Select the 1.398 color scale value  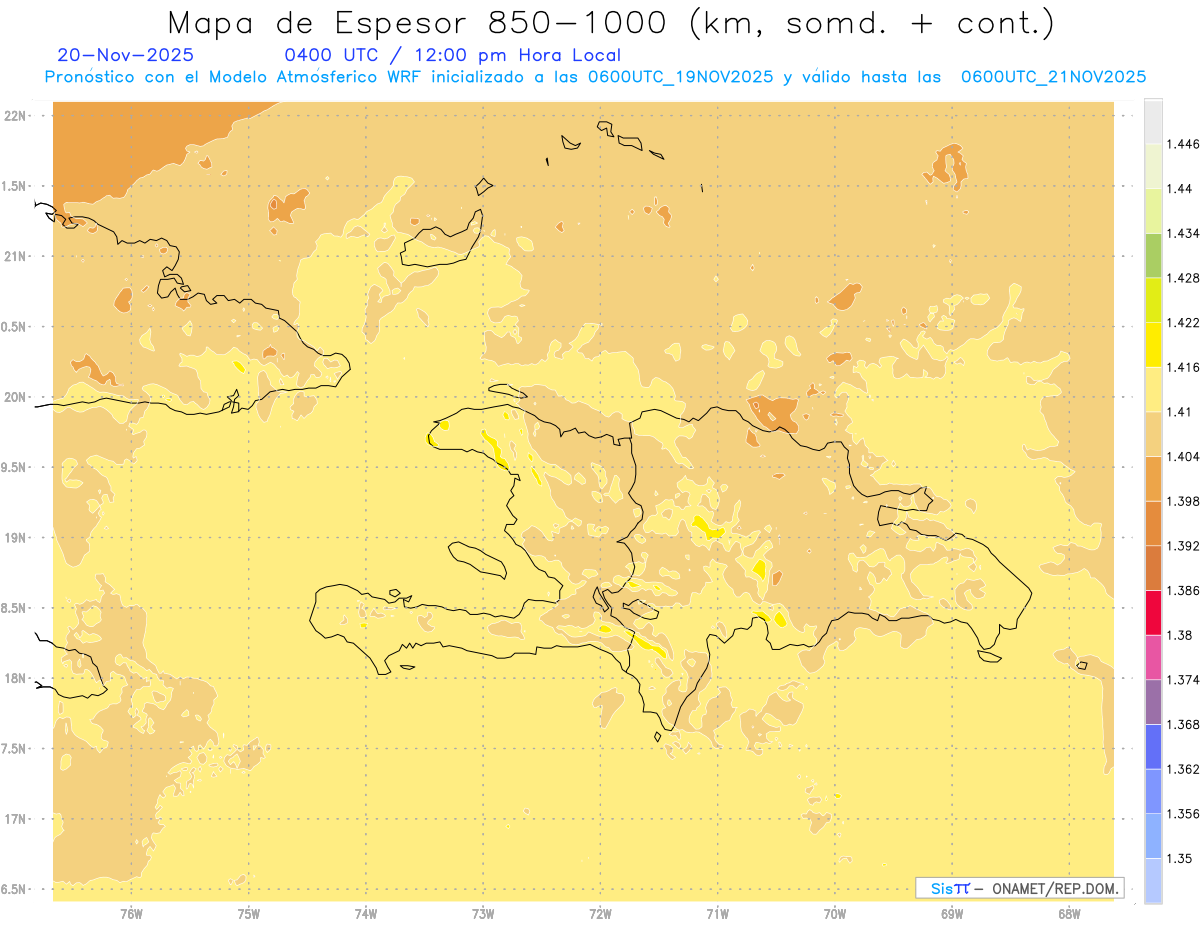click(x=1183, y=501)
